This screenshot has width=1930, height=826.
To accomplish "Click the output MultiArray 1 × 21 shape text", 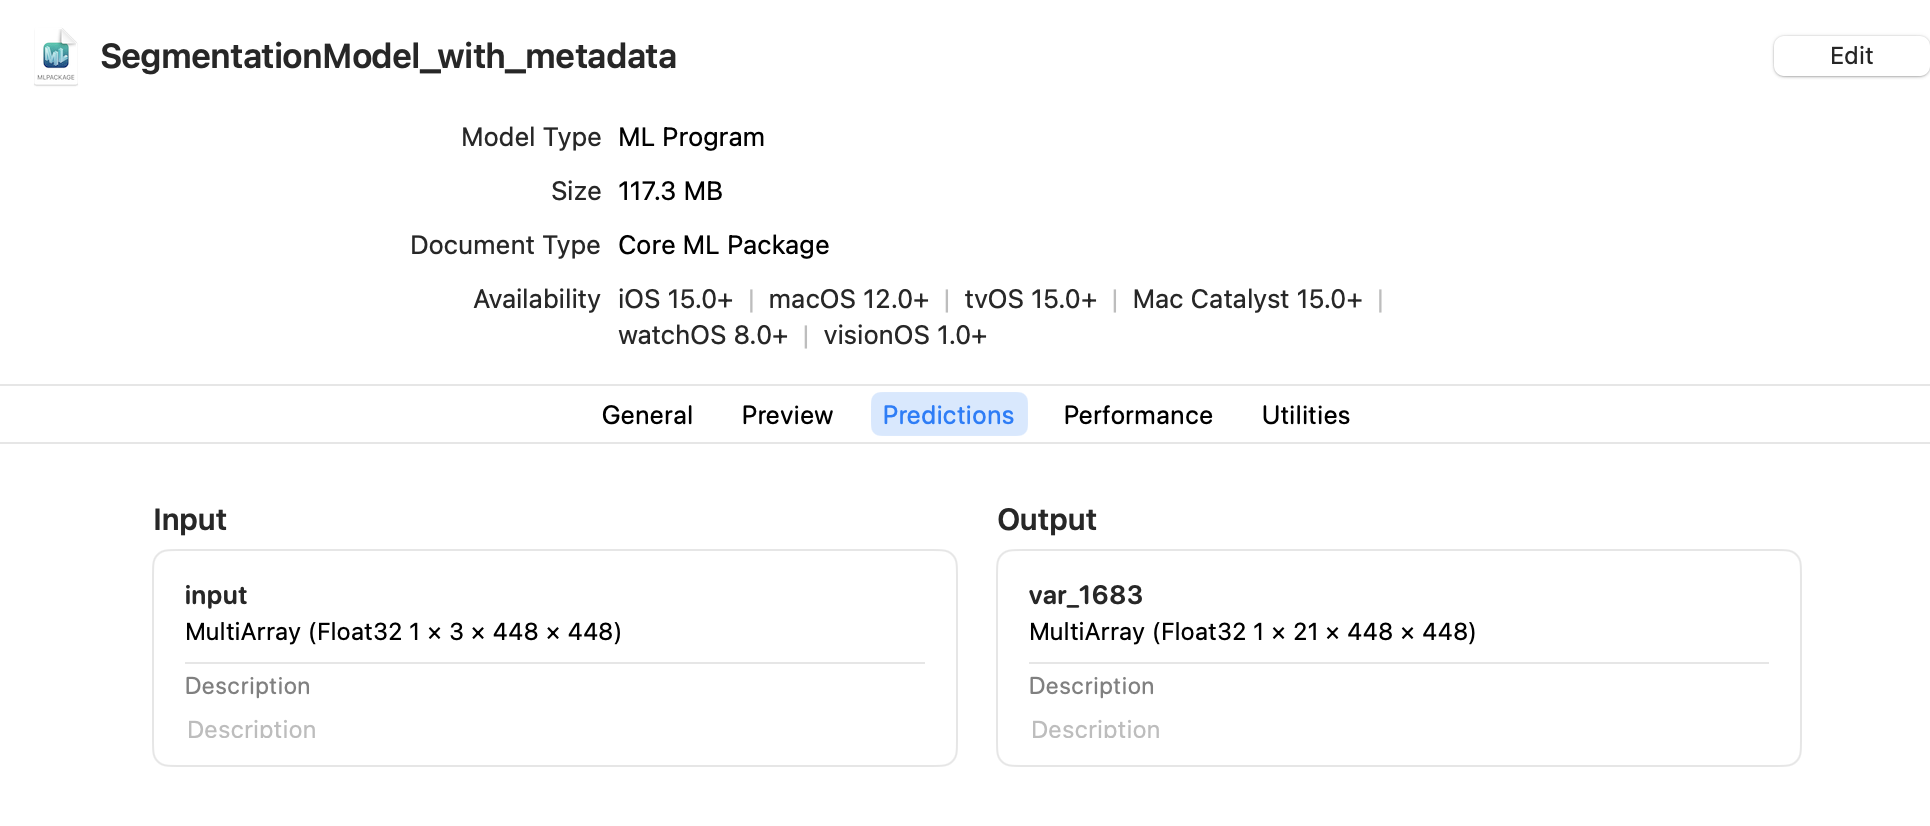I will click(x=1252, y=632).
